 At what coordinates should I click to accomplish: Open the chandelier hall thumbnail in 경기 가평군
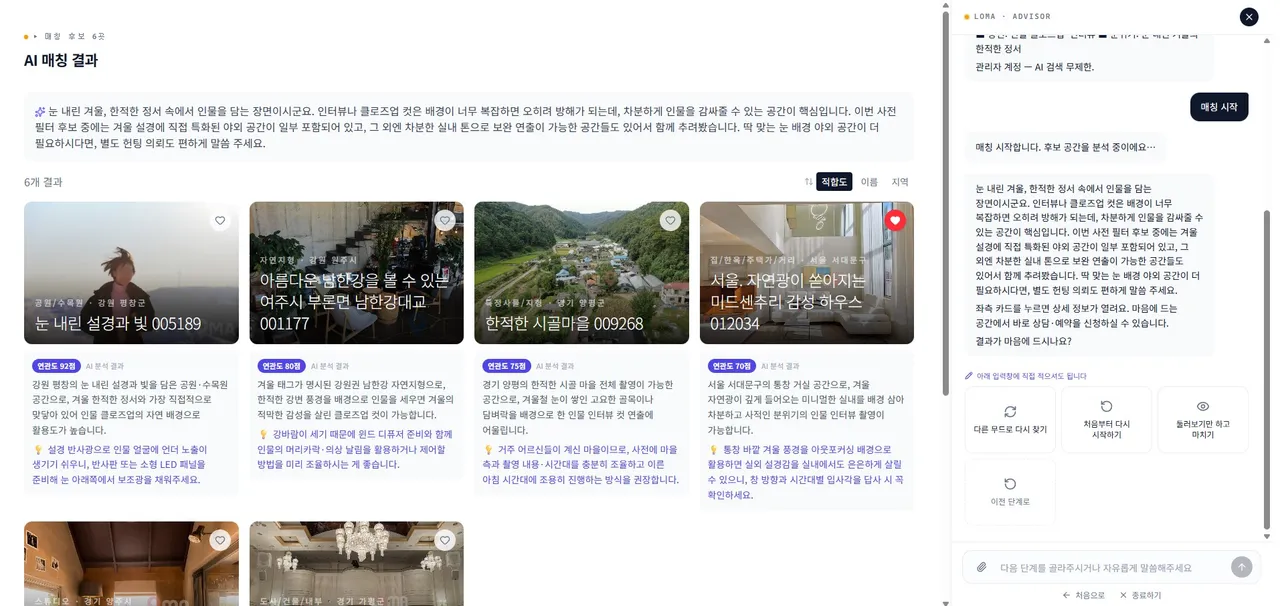356,563
